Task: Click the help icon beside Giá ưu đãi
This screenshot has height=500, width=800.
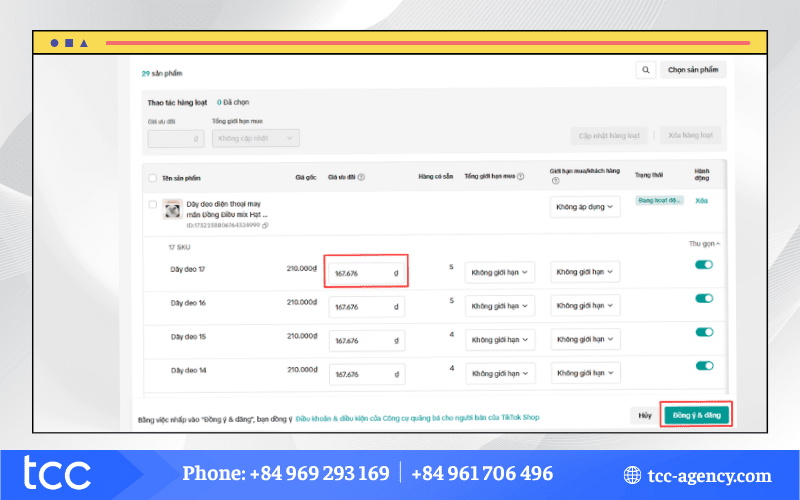Action: [361, 177]
